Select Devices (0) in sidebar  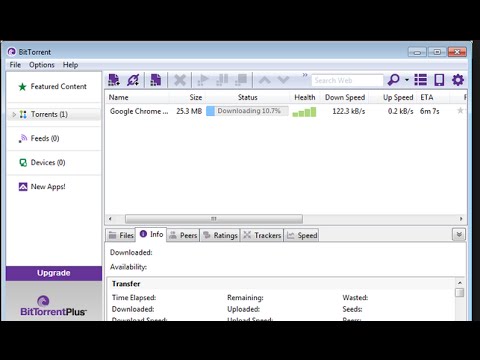54,162
